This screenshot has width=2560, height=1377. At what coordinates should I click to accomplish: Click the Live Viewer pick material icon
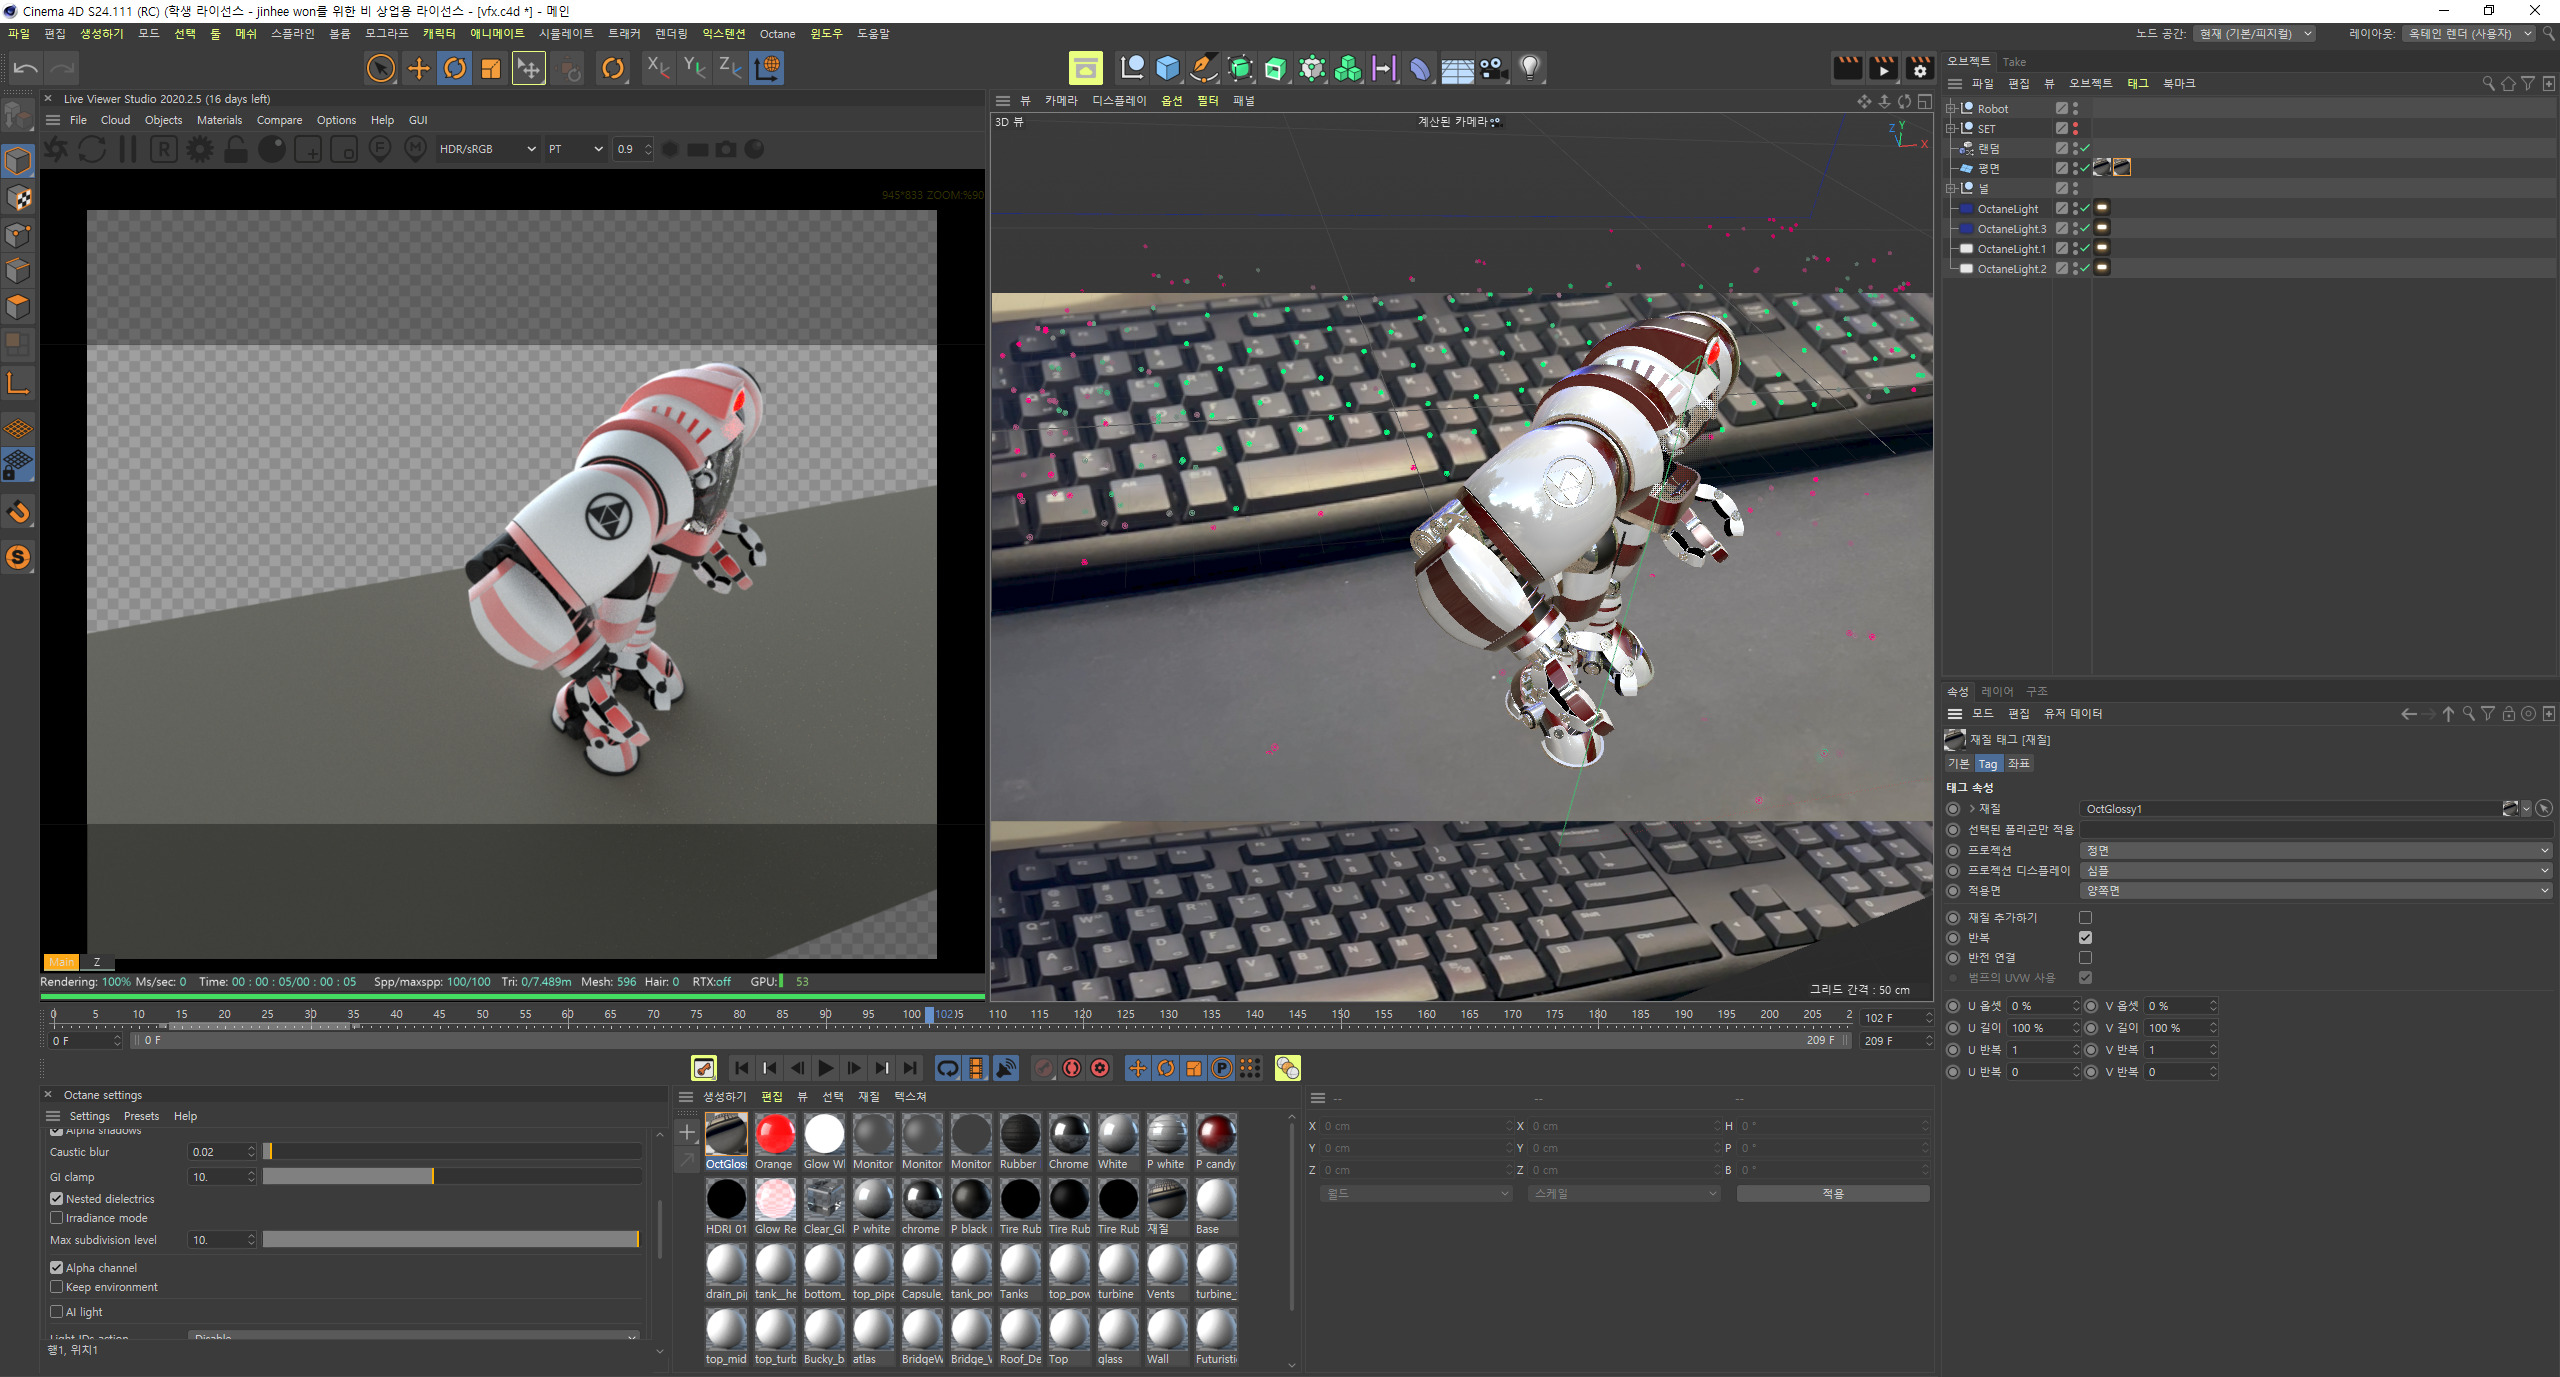pyautogui.click(x=416, y=150)
